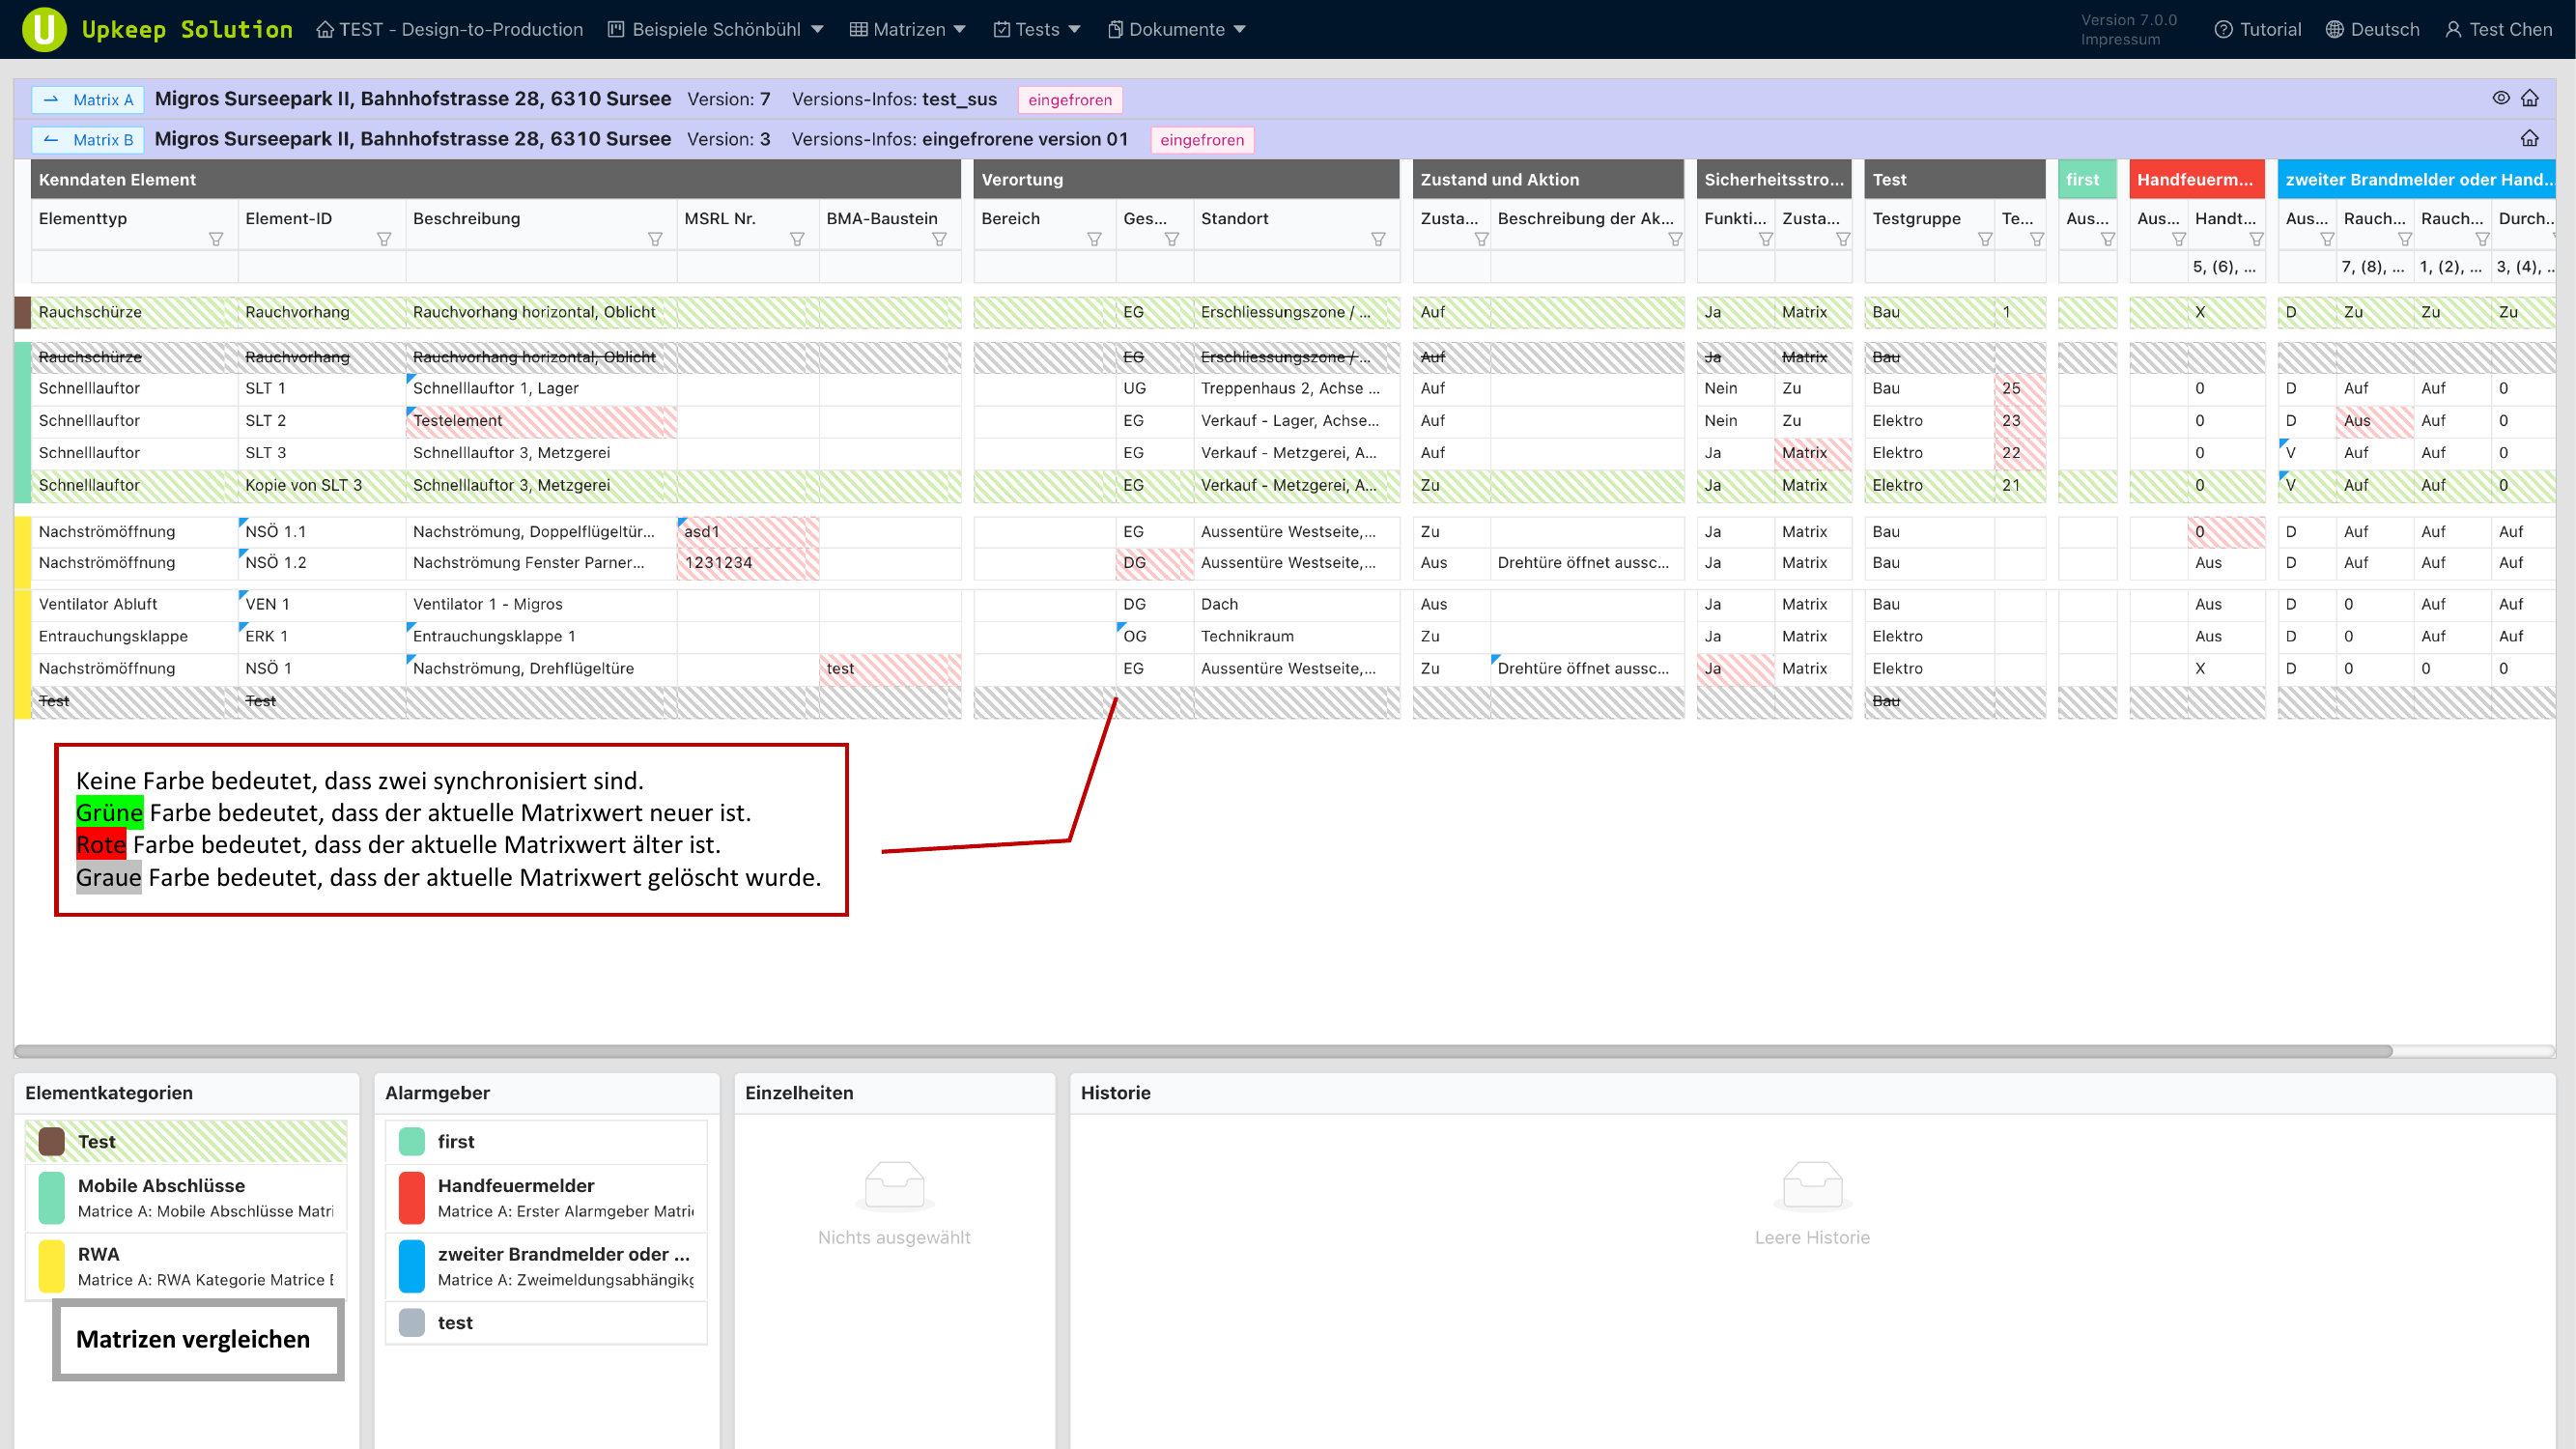Click filter icon in Beschreibung column
The height and width of the screenshot is (1449, 2576).
[655, 239]
